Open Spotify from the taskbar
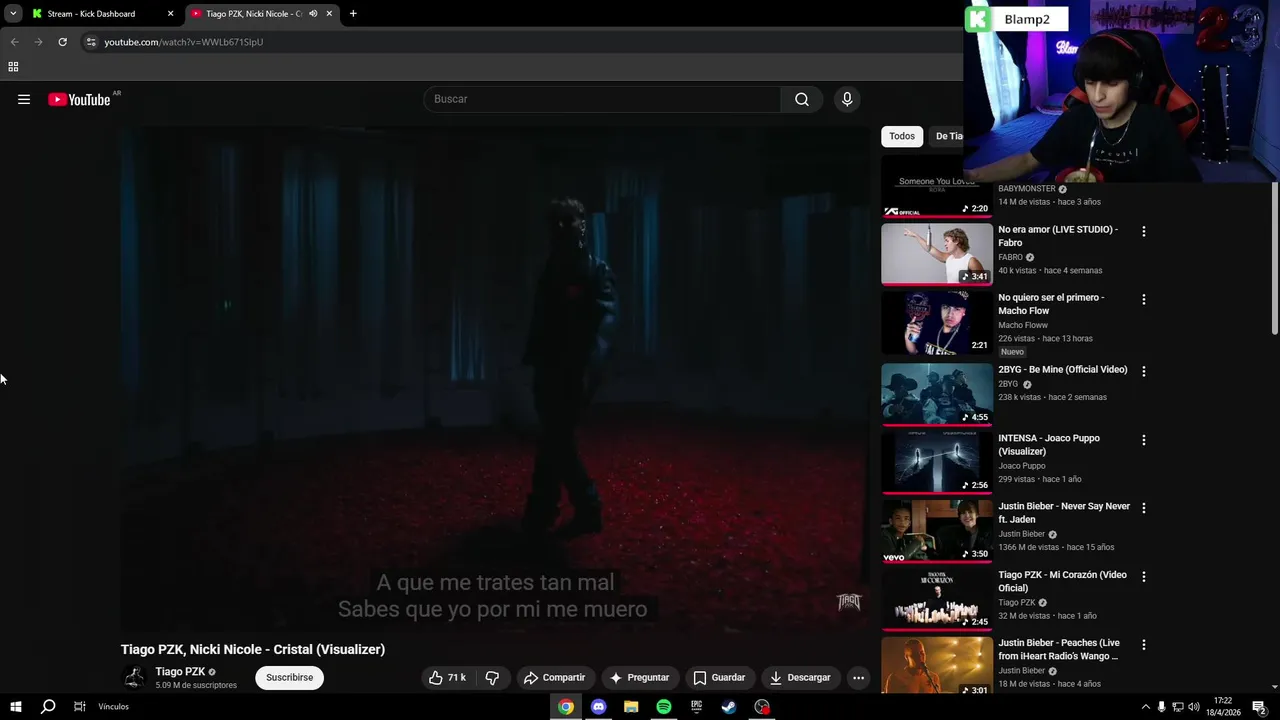This screenshot has width=1280, height=720. [664, 707]
